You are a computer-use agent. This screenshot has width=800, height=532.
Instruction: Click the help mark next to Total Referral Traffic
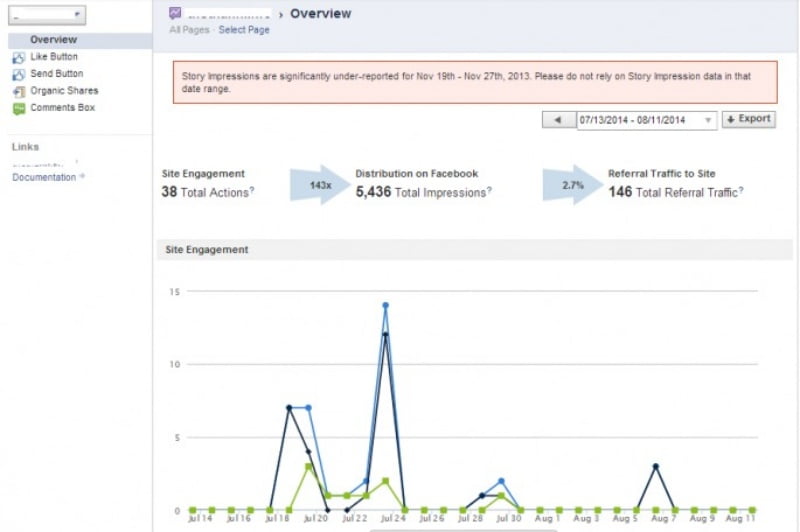pyautogui.click(x=741, y=190)
